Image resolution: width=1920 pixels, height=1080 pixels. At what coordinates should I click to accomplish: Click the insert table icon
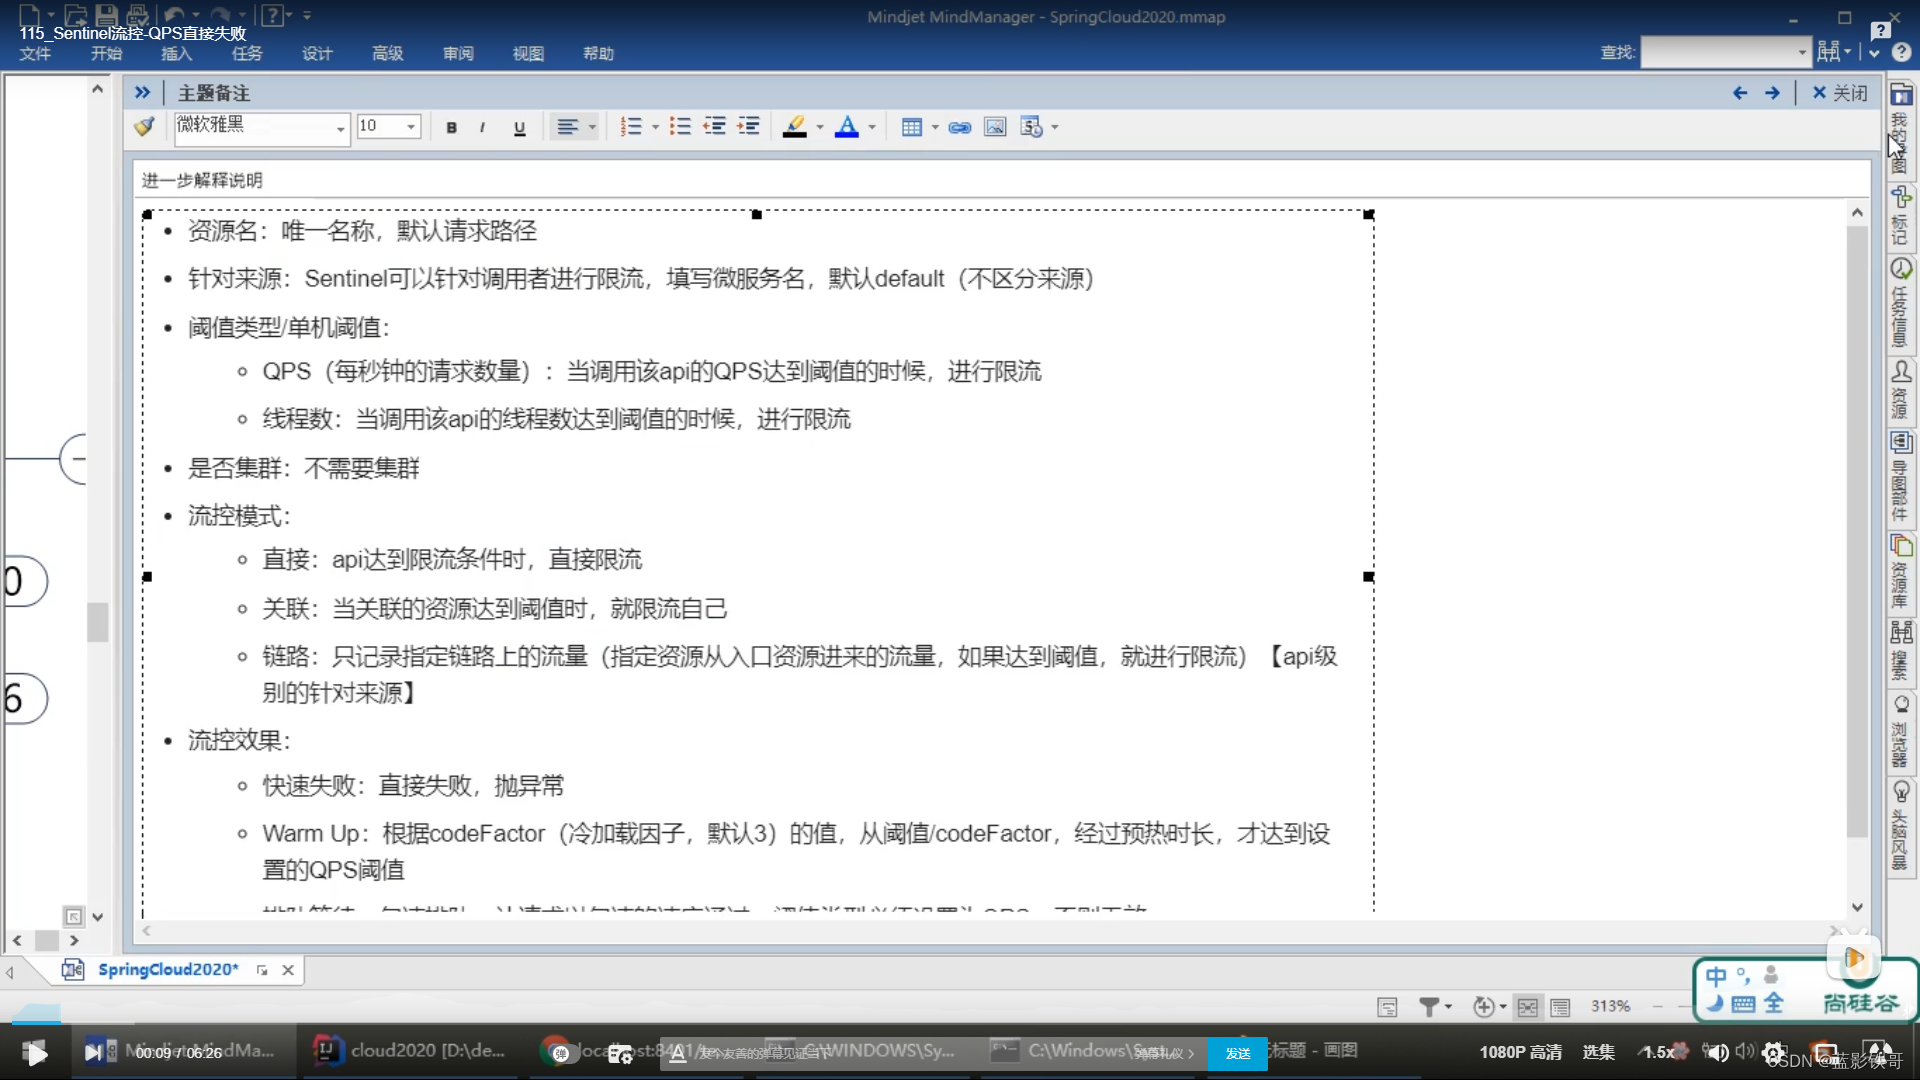point(911,127)
